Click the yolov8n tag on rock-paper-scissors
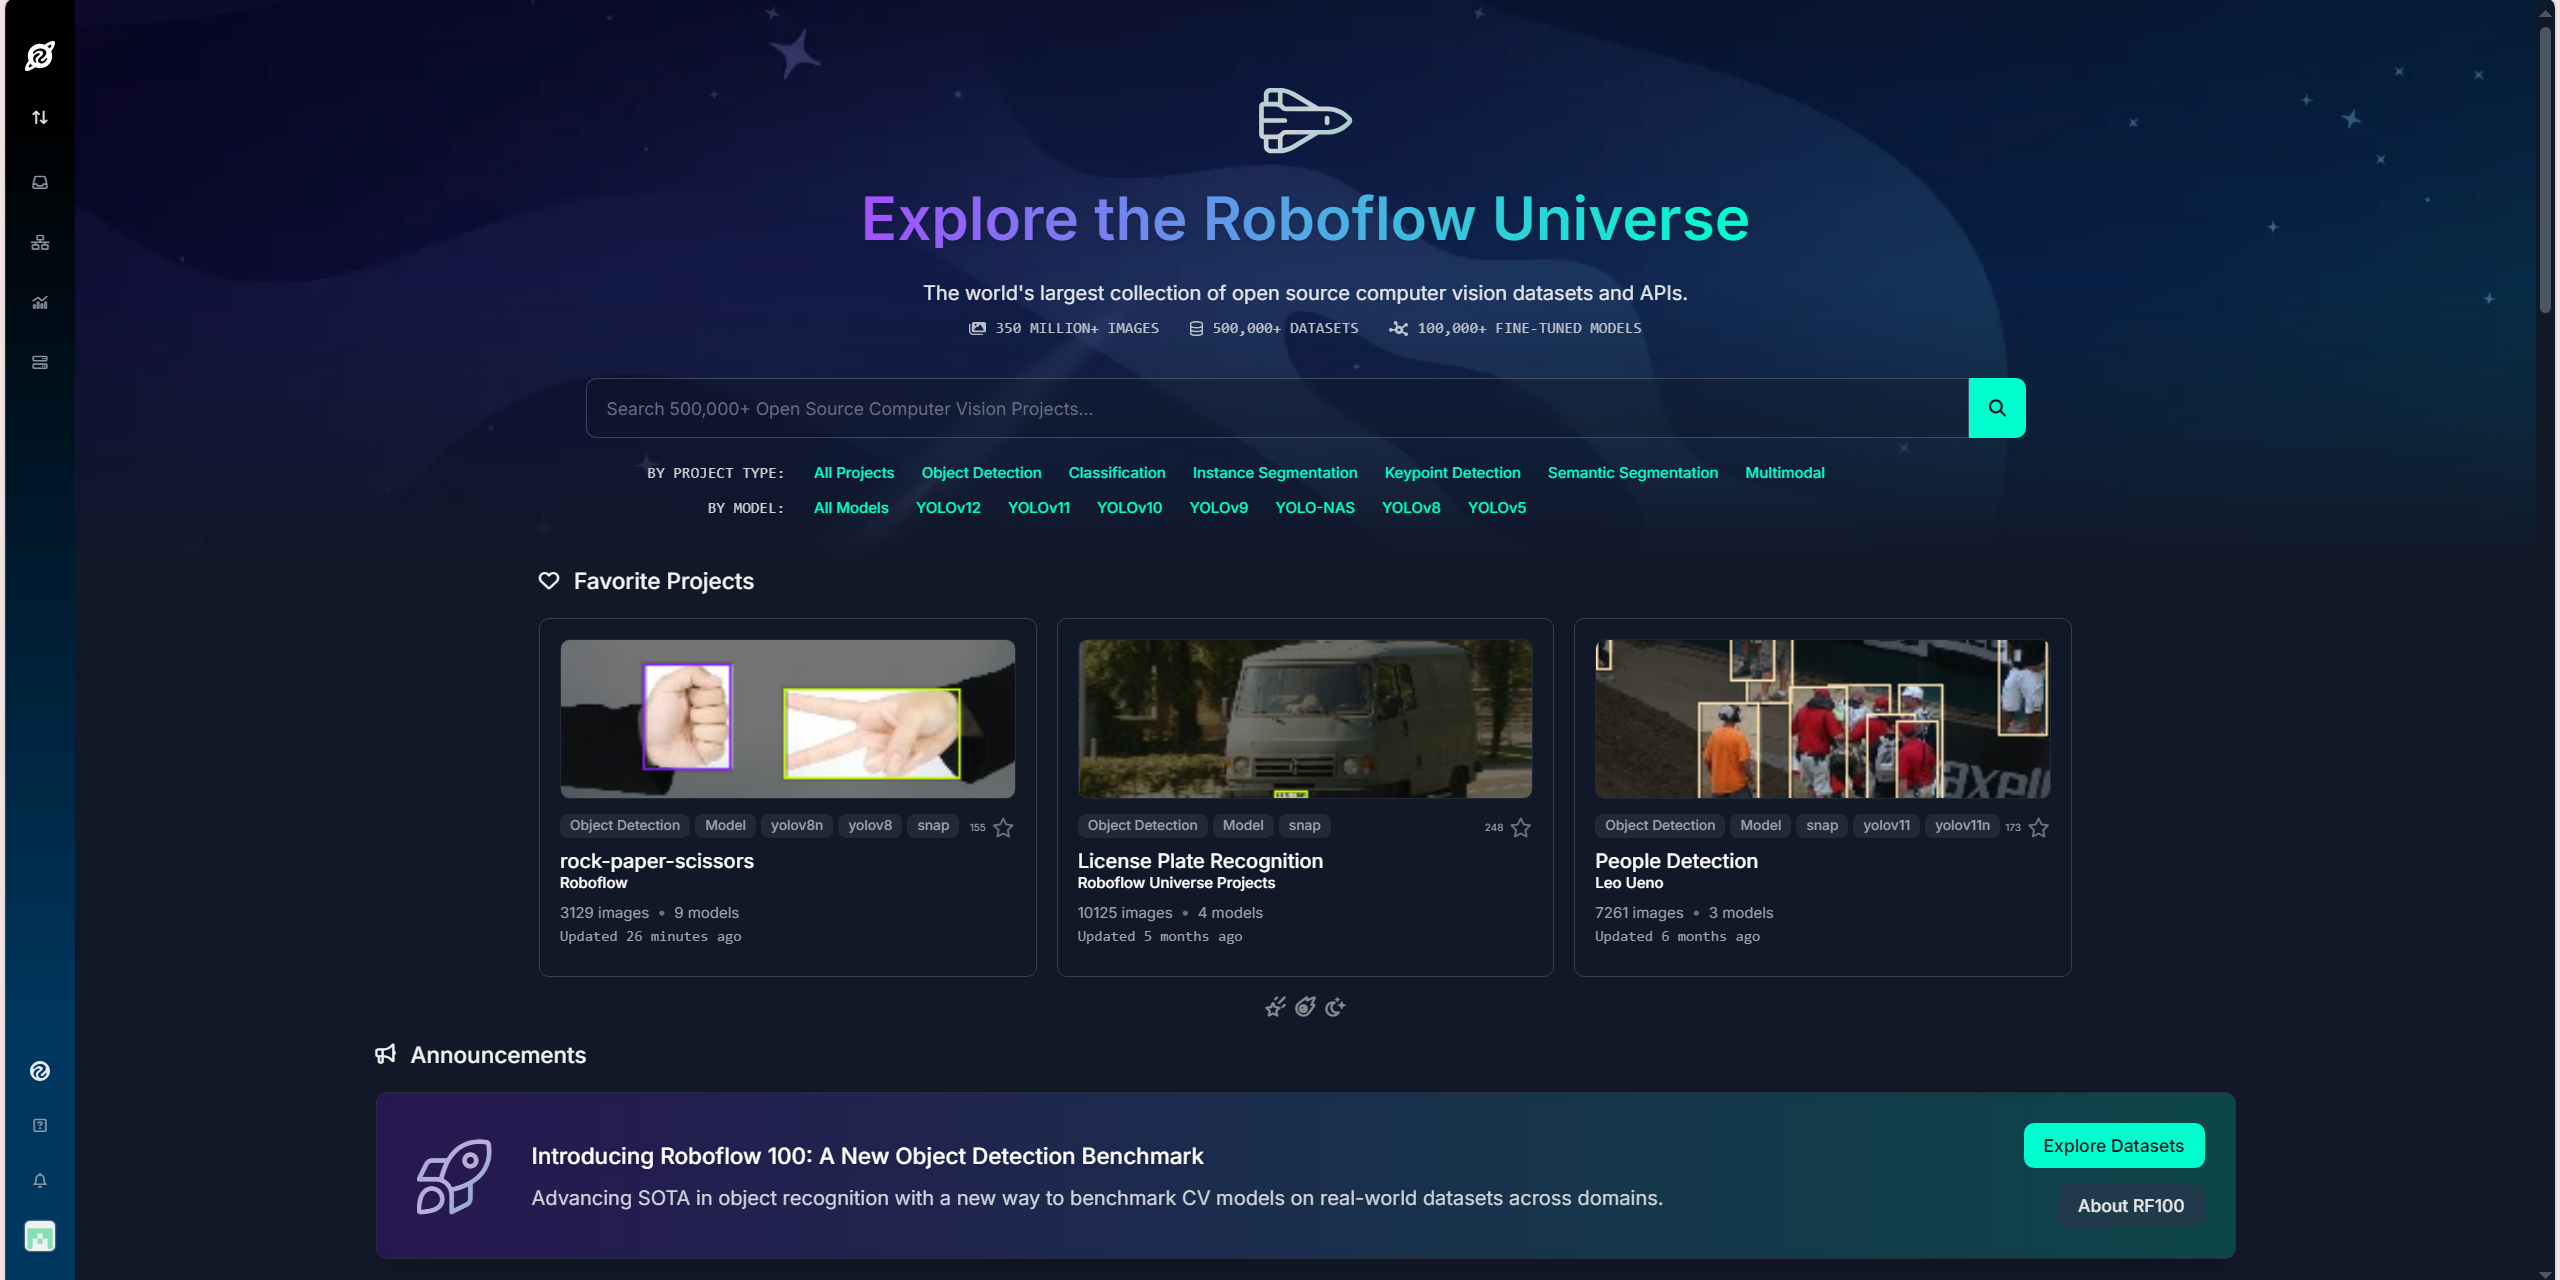 point(797,825)
